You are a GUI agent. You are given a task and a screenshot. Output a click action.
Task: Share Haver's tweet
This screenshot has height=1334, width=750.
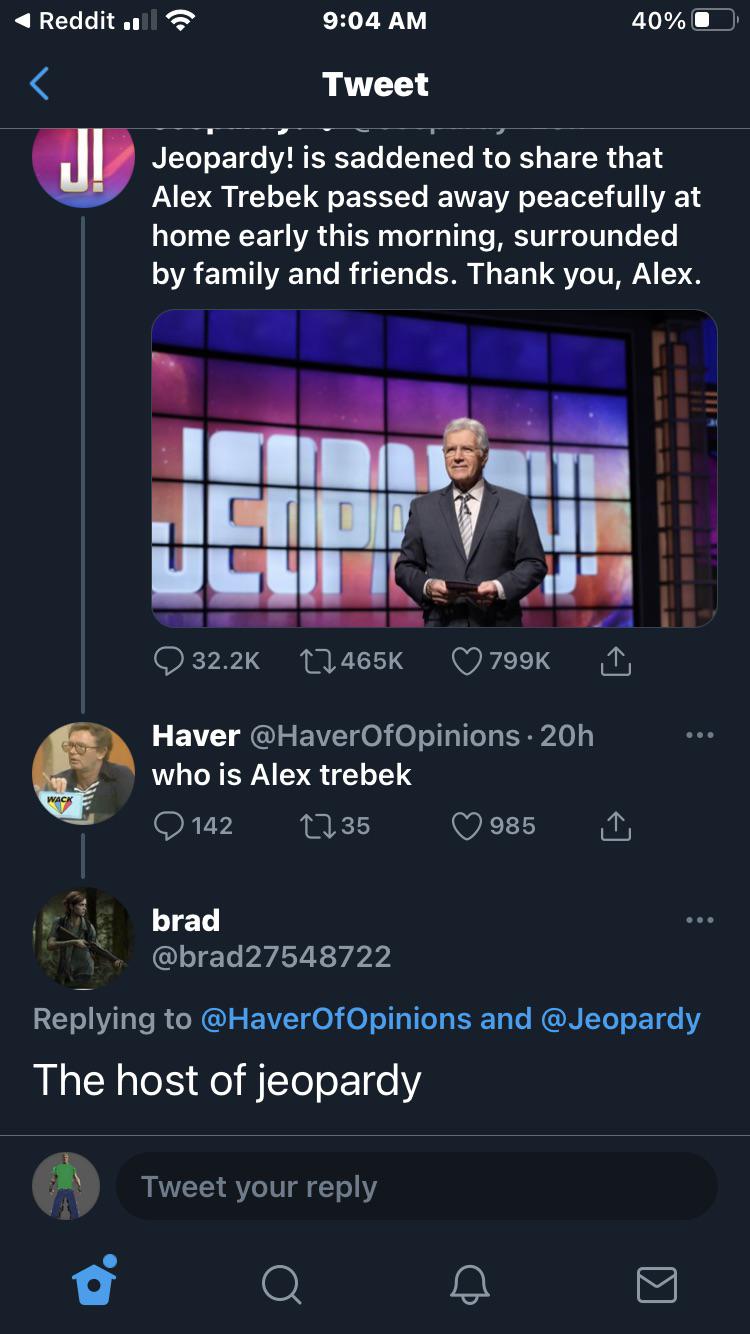click(x=615, y=826)
